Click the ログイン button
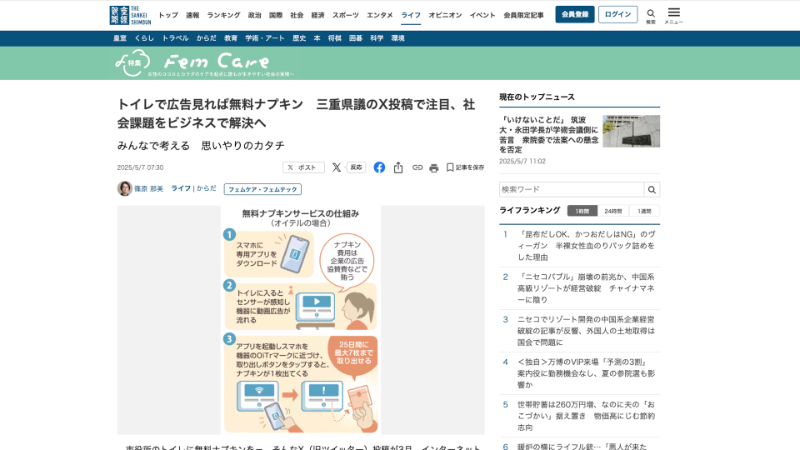 pyautogui.click(x=618, y=15)
